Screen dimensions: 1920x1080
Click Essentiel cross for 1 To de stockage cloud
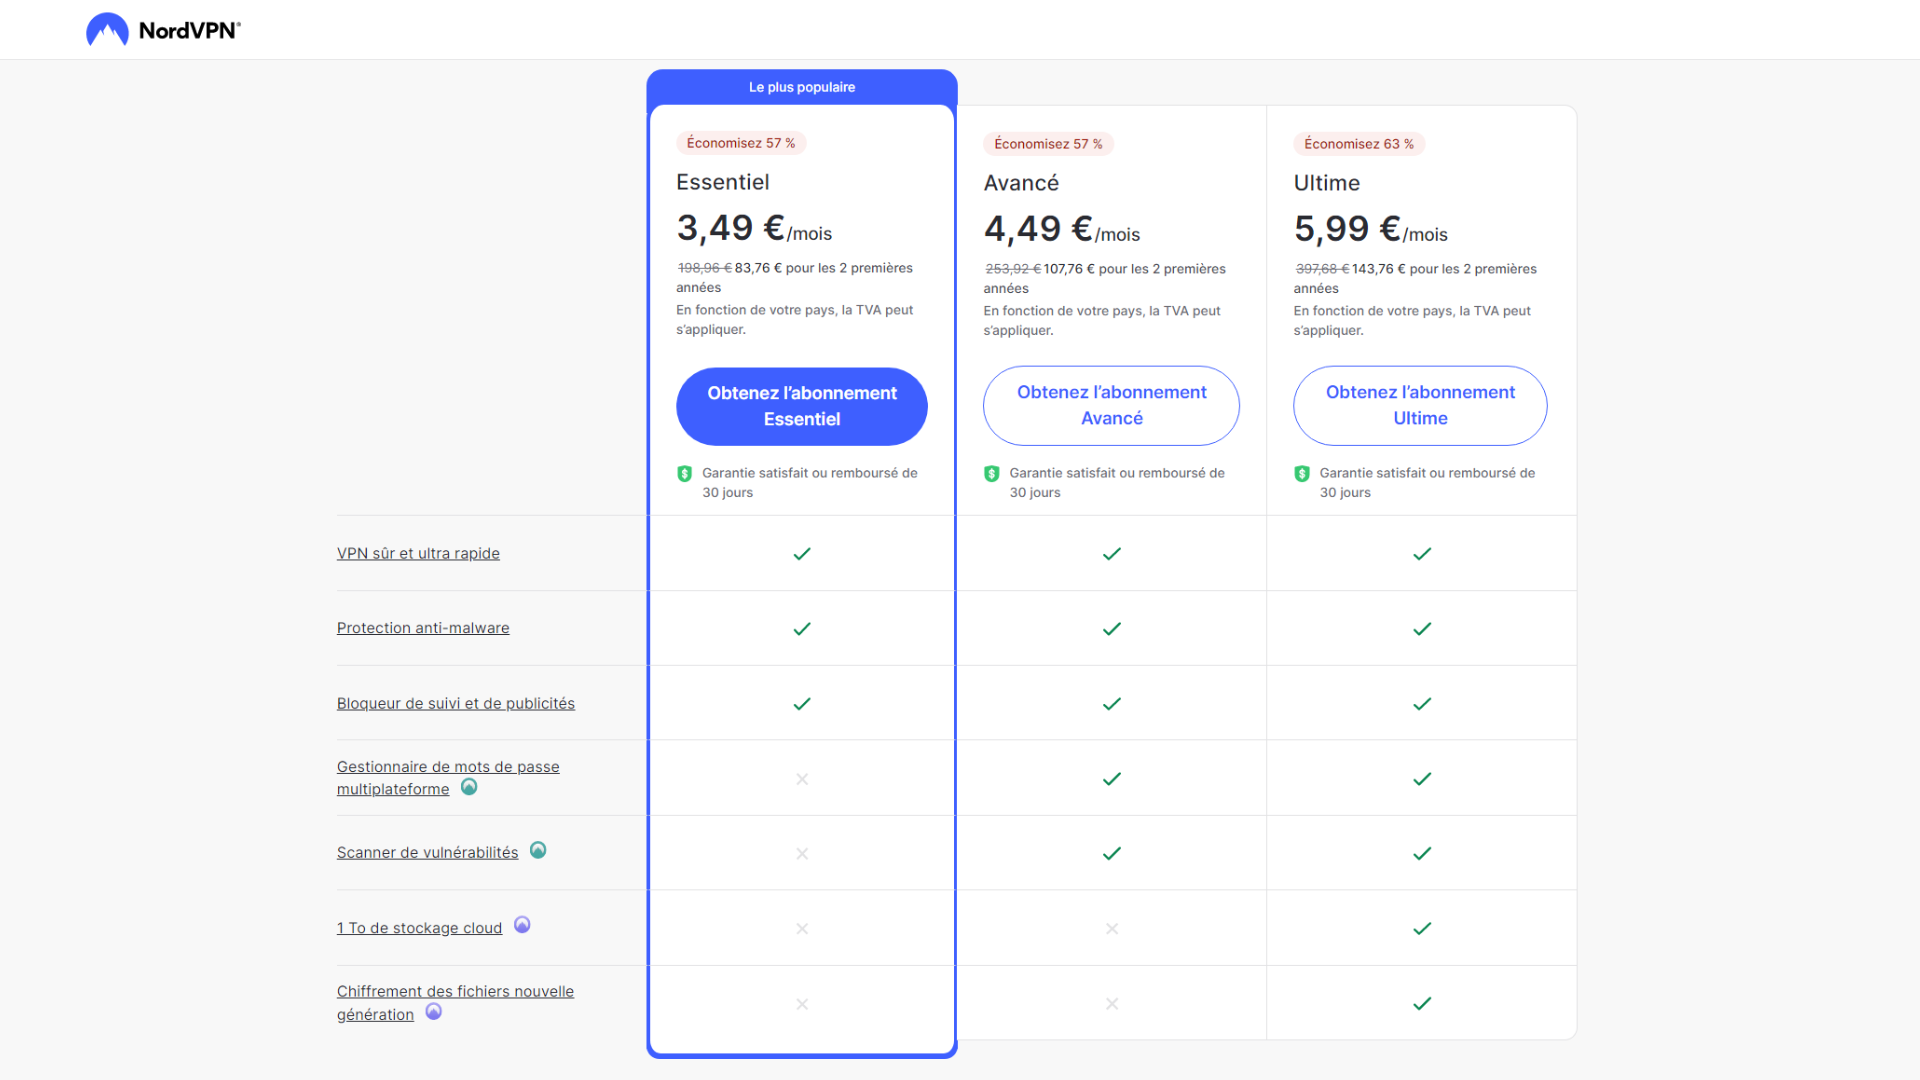(802, 929)
